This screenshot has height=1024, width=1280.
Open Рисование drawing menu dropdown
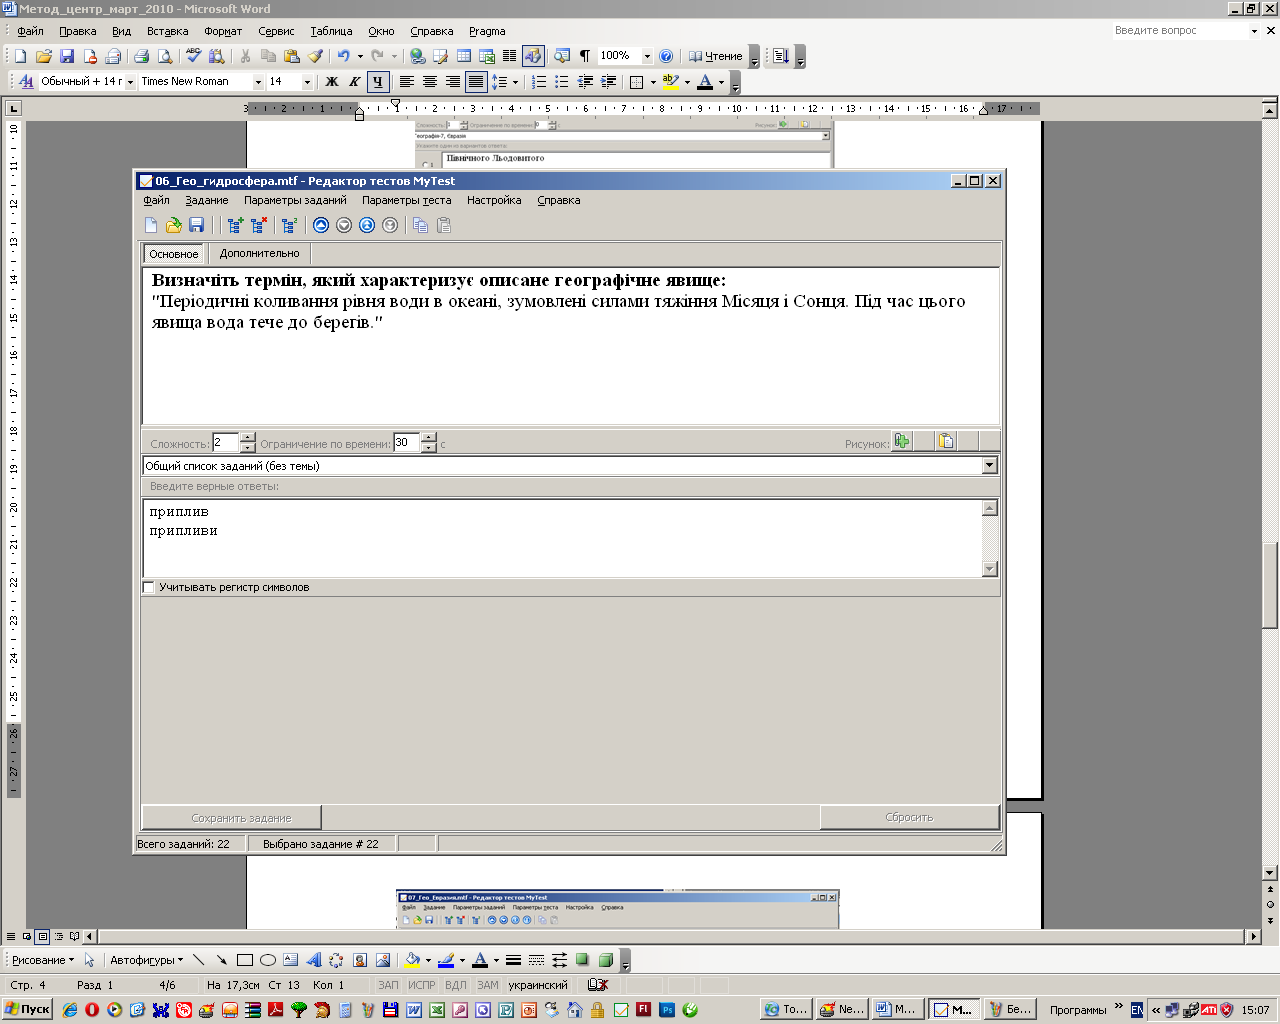43,960
